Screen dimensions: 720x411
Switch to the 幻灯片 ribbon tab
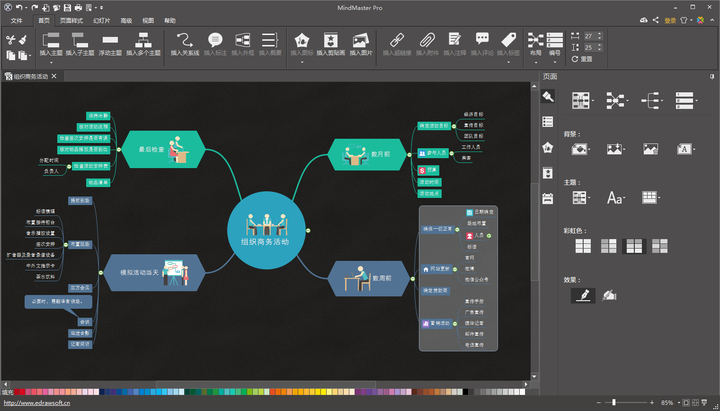[101, 21]
